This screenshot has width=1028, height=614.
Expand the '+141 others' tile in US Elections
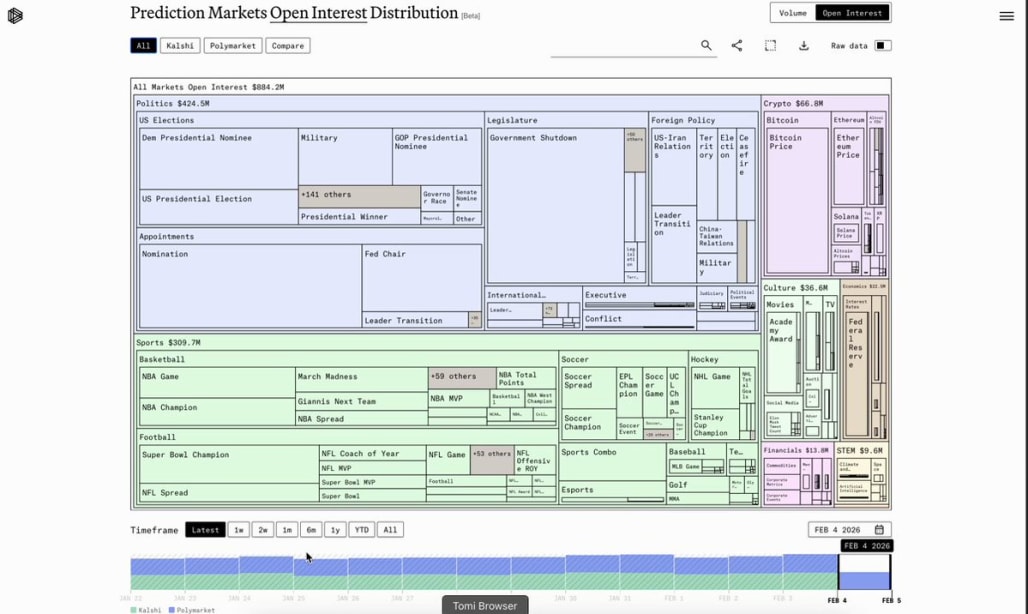[x=360, y=196]
